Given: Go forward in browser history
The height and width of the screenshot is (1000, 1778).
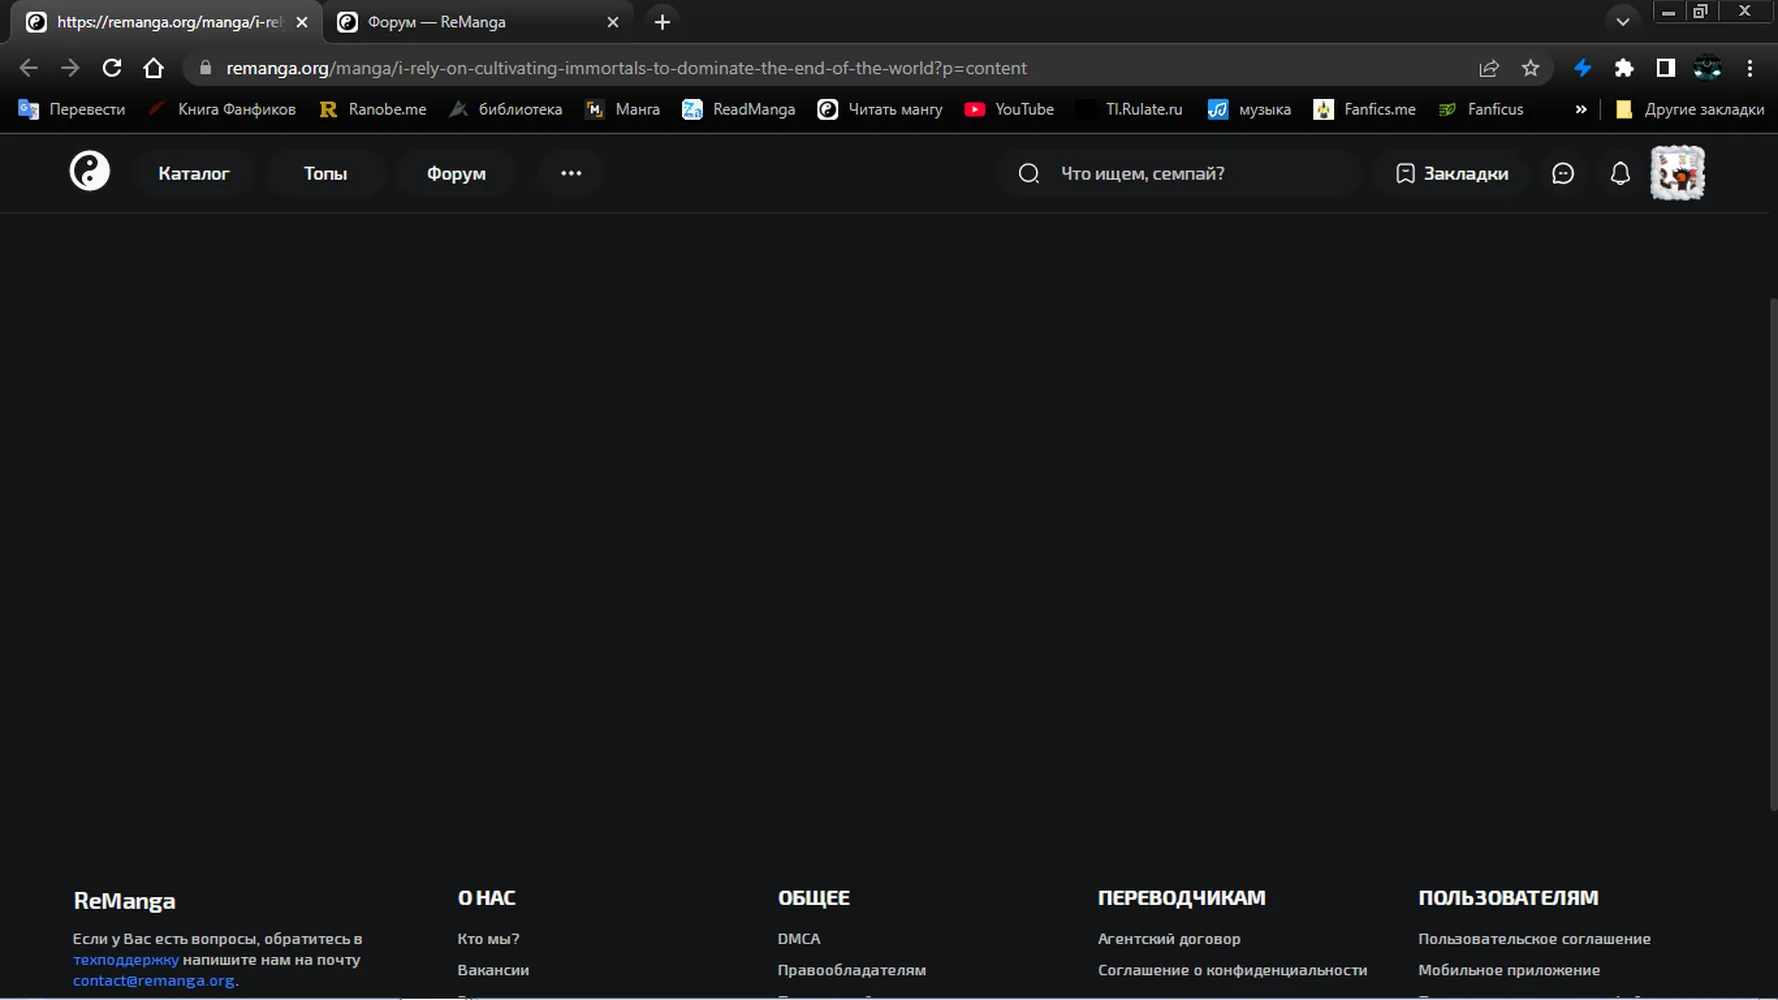Looking at the screenshot, I should pos(70,68).
